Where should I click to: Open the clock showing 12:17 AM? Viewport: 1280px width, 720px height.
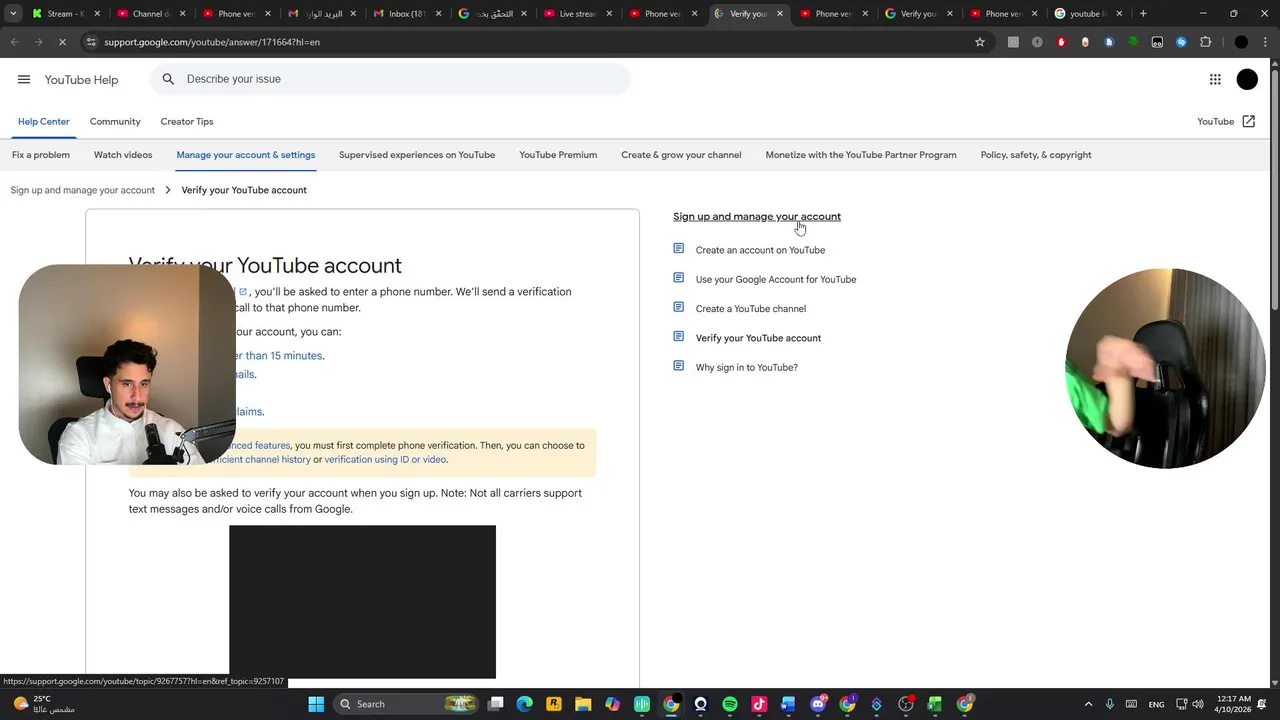coord(1235,704)
